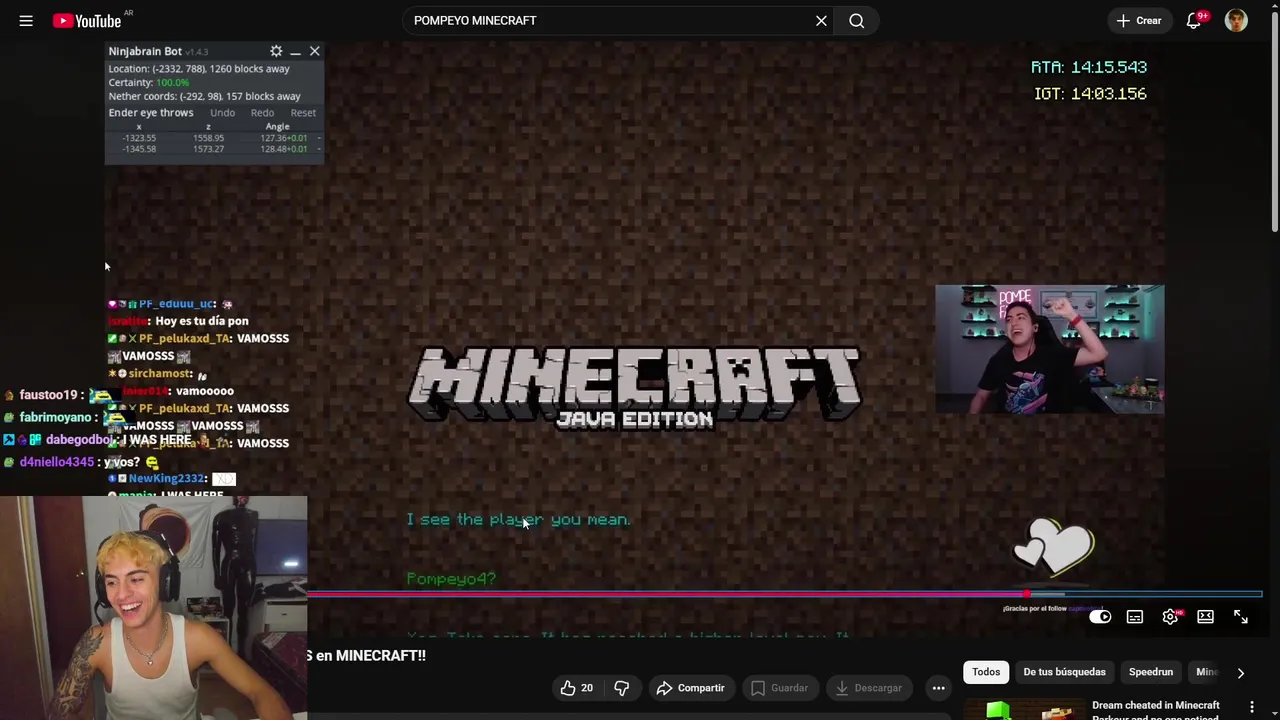The image size is (1280, 720).
Task: Toggle the autoplay switch
Action: (x=1100, y=617)
